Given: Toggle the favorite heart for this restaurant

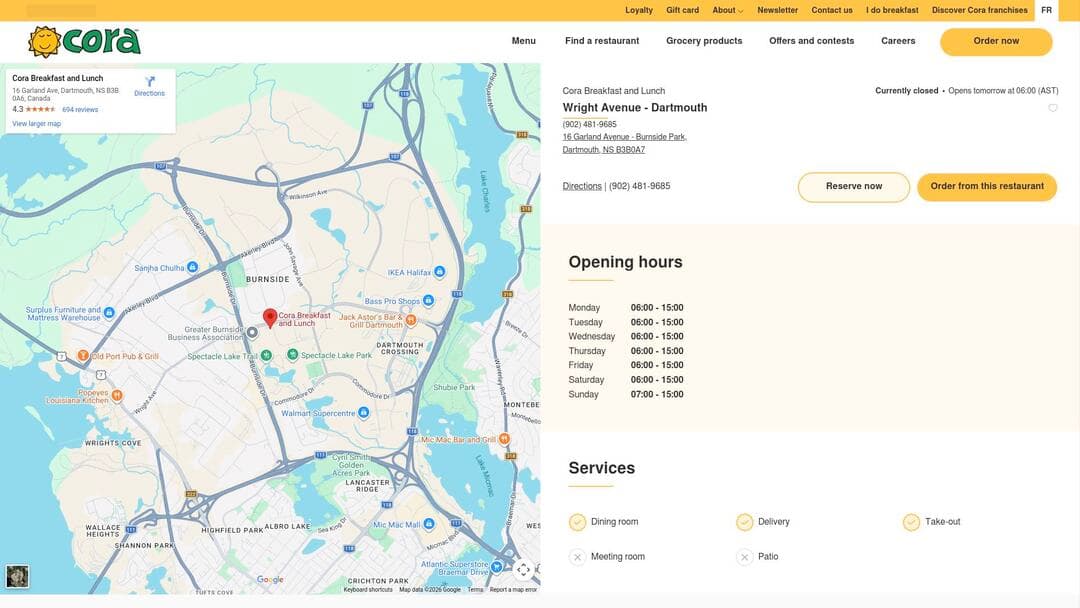Looking at the screenshot, I should point(1052,107).
